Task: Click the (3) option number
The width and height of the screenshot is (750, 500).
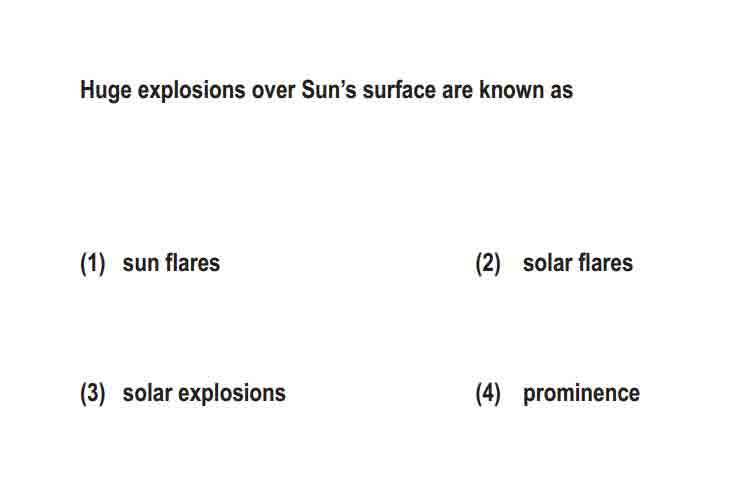Action: point(93,394)
